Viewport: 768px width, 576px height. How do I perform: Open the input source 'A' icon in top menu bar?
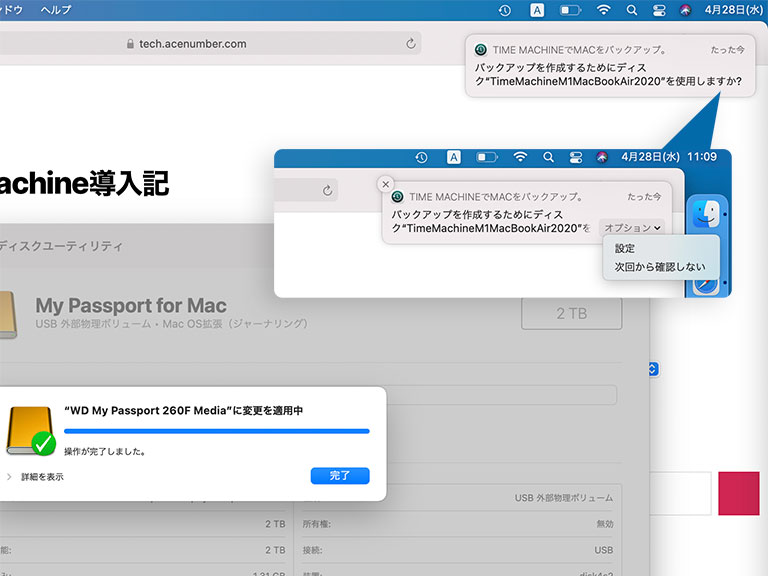[537, 10]
